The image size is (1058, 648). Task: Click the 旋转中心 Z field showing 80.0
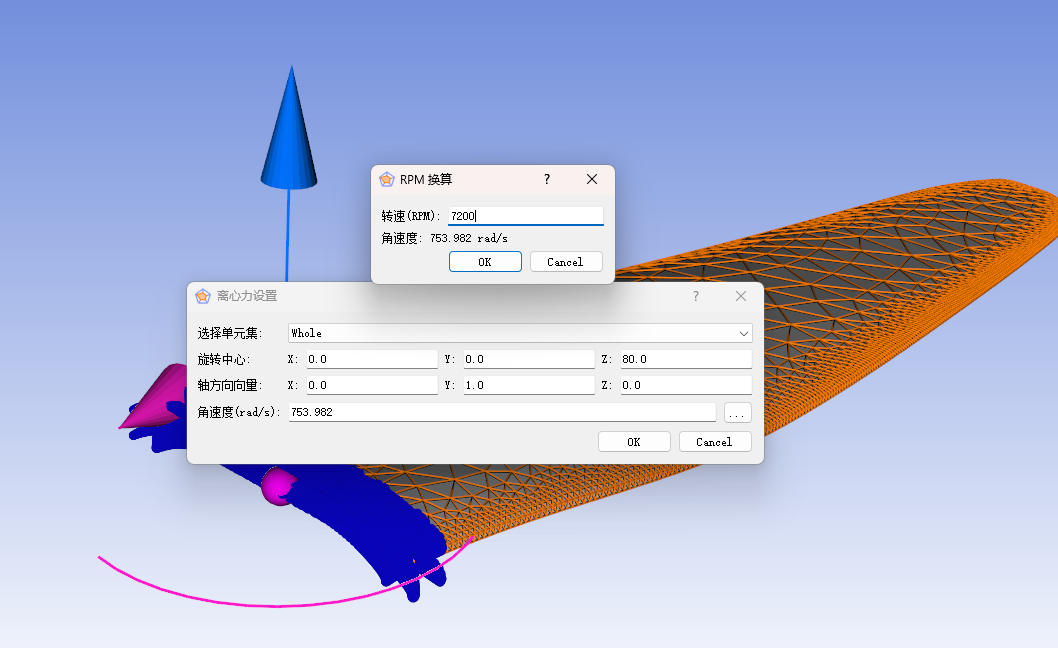(x=686, y=359)
